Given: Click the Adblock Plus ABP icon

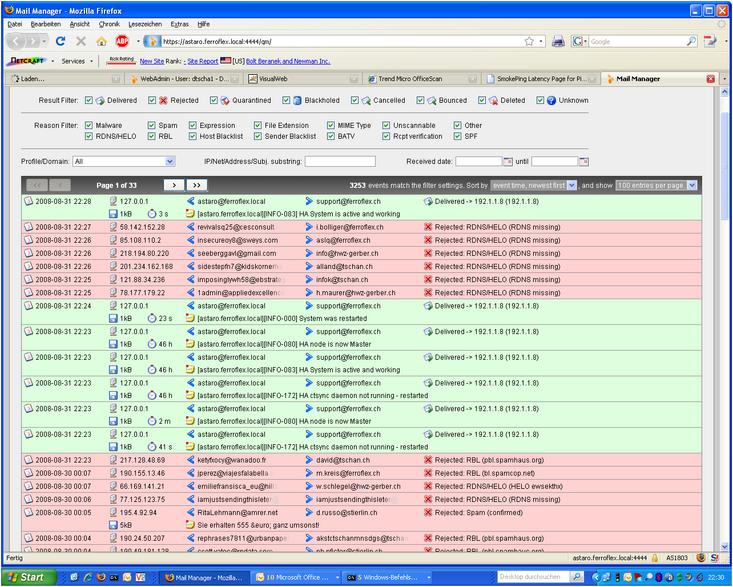Looking at the screenshot, I should [122, 41].
